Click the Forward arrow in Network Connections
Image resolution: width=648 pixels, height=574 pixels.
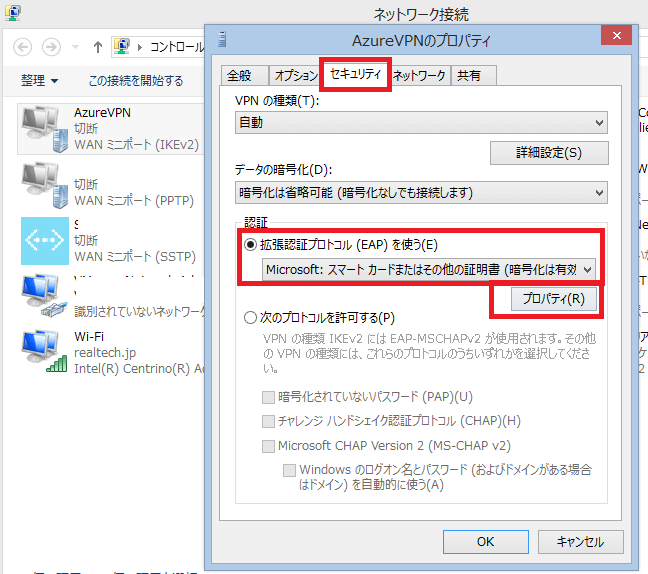coord(51,47)
